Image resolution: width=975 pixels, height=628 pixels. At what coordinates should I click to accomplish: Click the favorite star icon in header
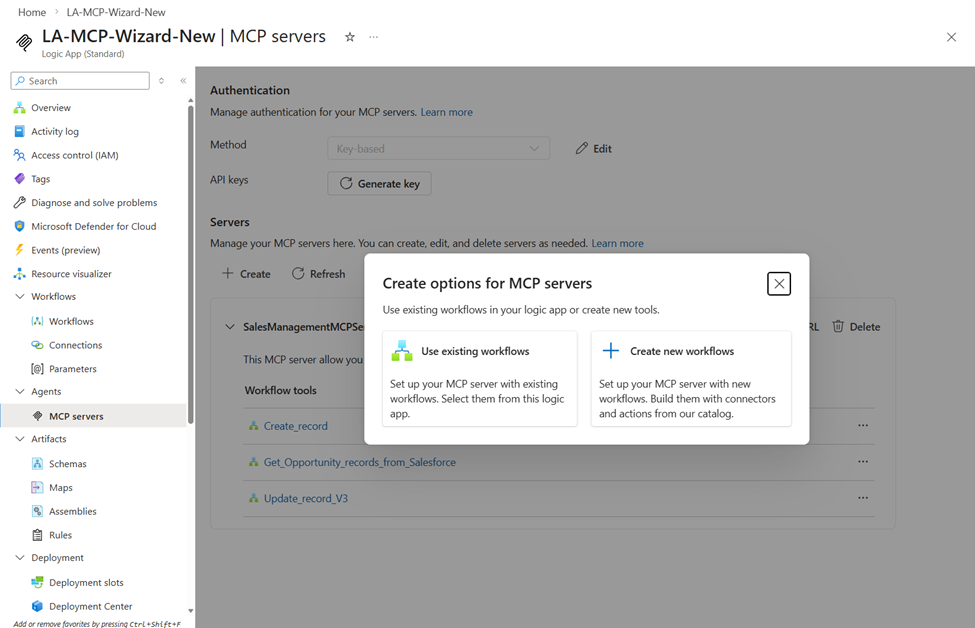pos(349,37)
